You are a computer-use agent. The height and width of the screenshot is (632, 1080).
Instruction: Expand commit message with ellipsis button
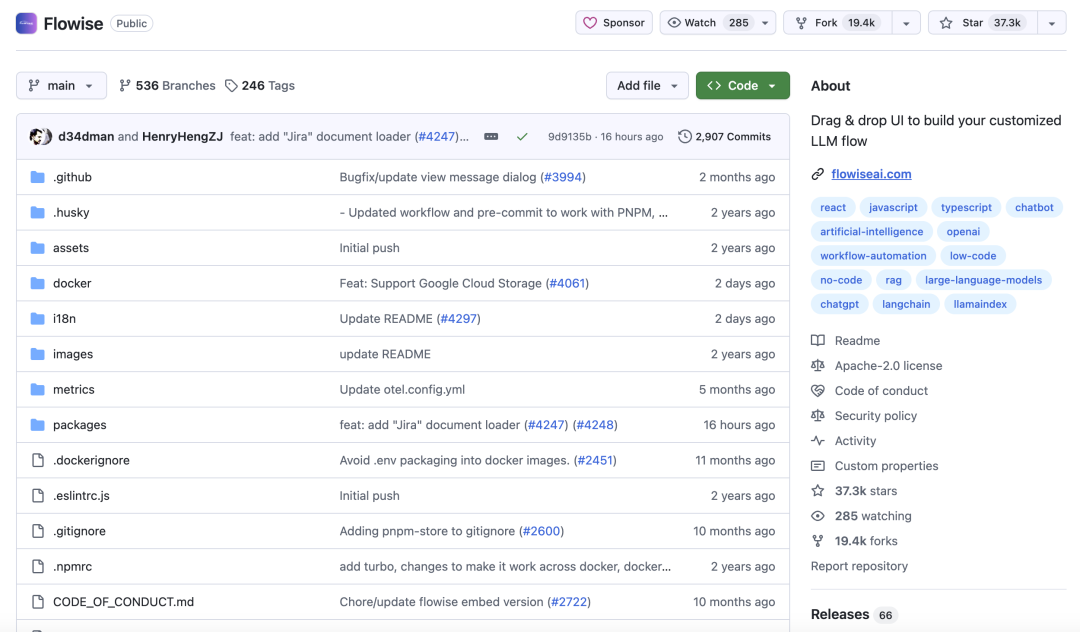[491, 136]
